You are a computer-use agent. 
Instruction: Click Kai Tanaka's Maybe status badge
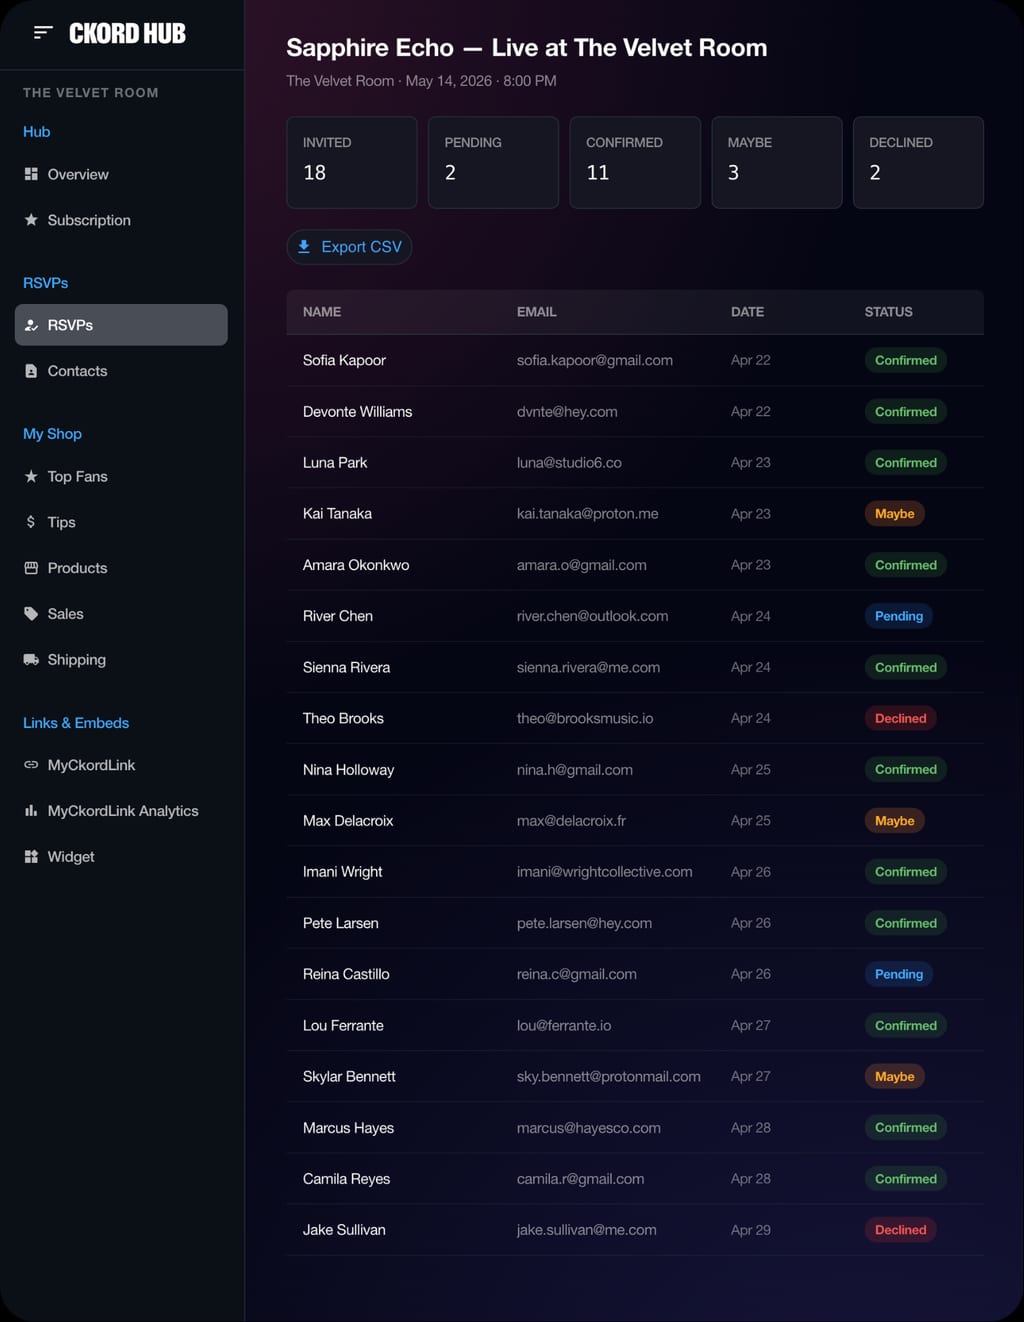[895, 514]
